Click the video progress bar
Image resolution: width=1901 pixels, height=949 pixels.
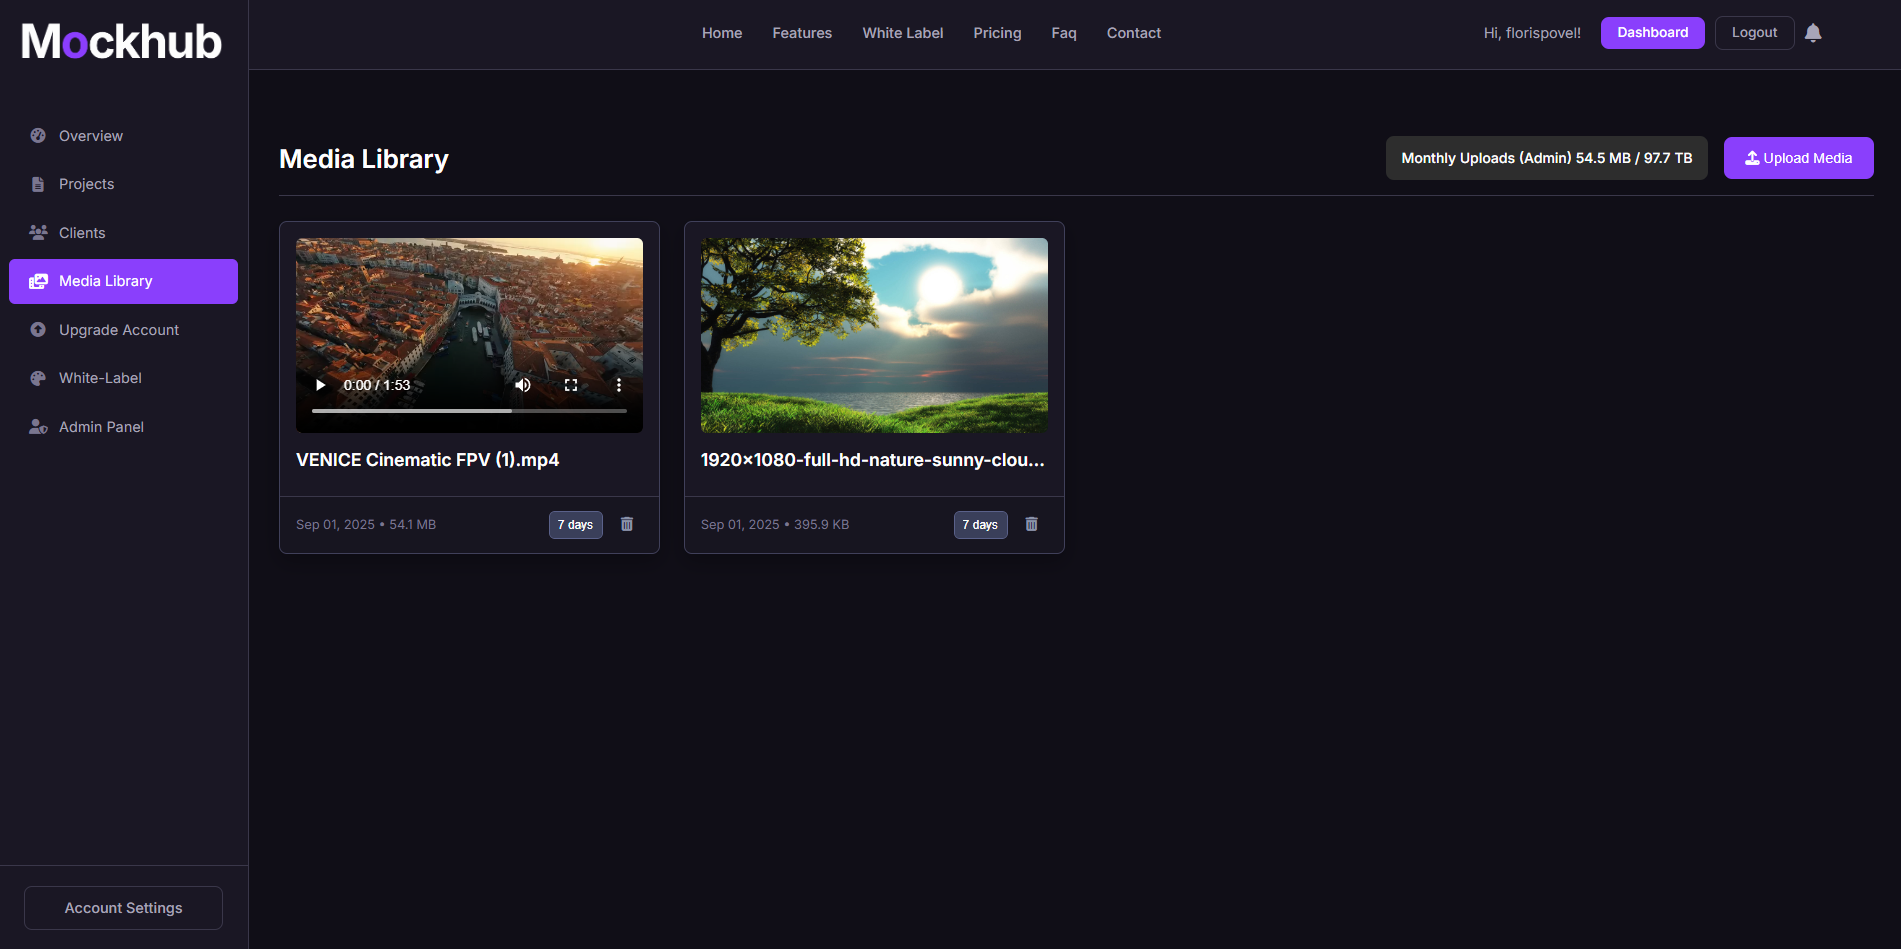[x=468, y=410]
